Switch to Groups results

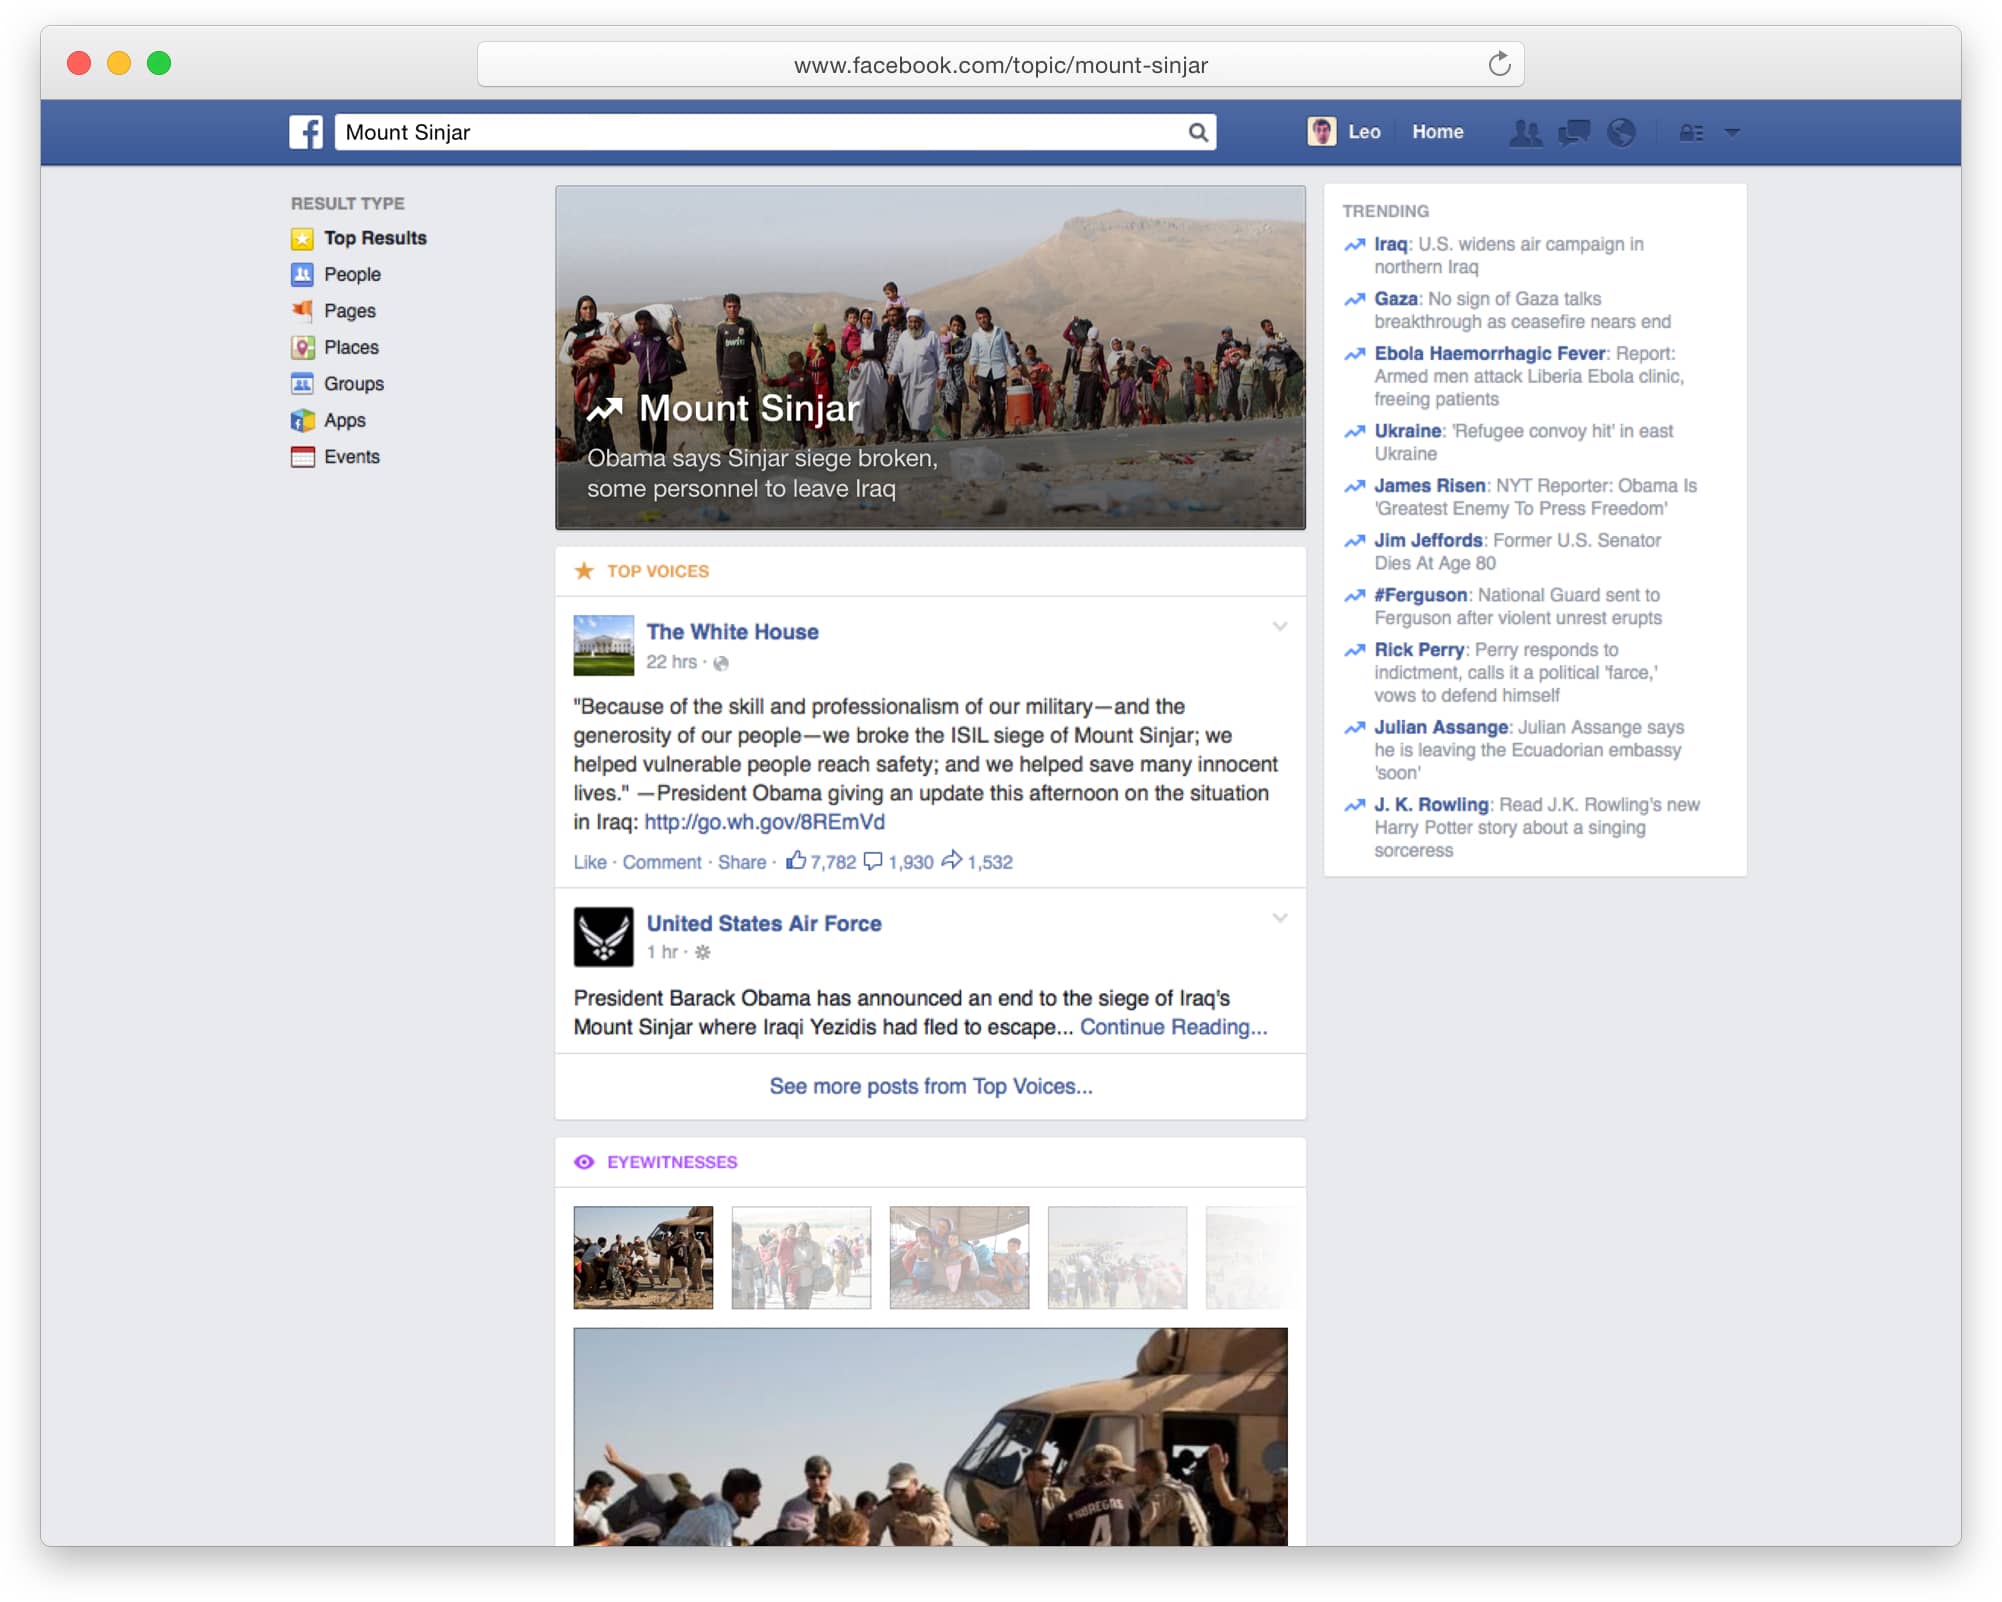pos(354,384)
